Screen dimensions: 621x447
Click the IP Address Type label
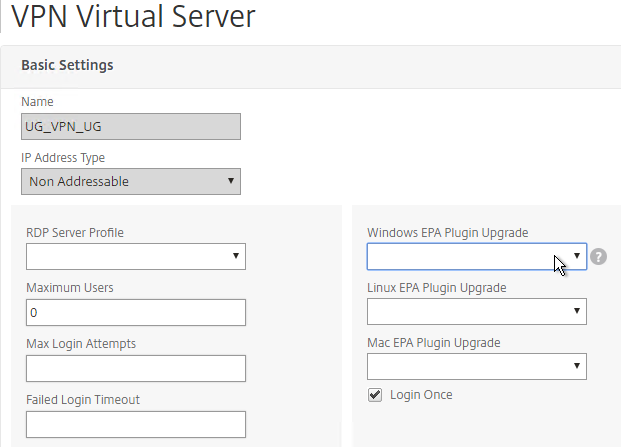[63, 158]
